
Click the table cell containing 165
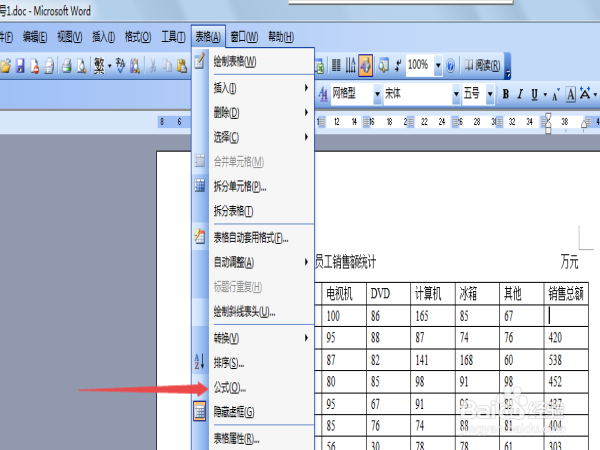pyautogui.click(x=433, y=316)
